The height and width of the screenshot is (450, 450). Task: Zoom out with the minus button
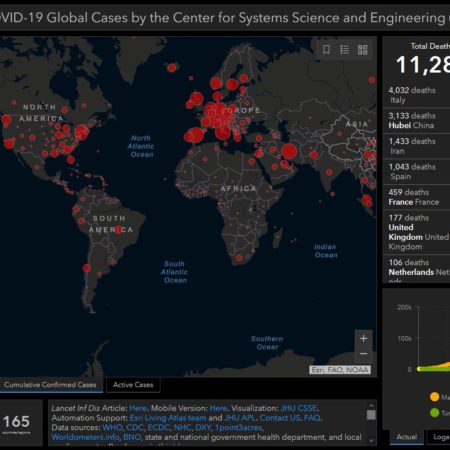coord(363,354)
